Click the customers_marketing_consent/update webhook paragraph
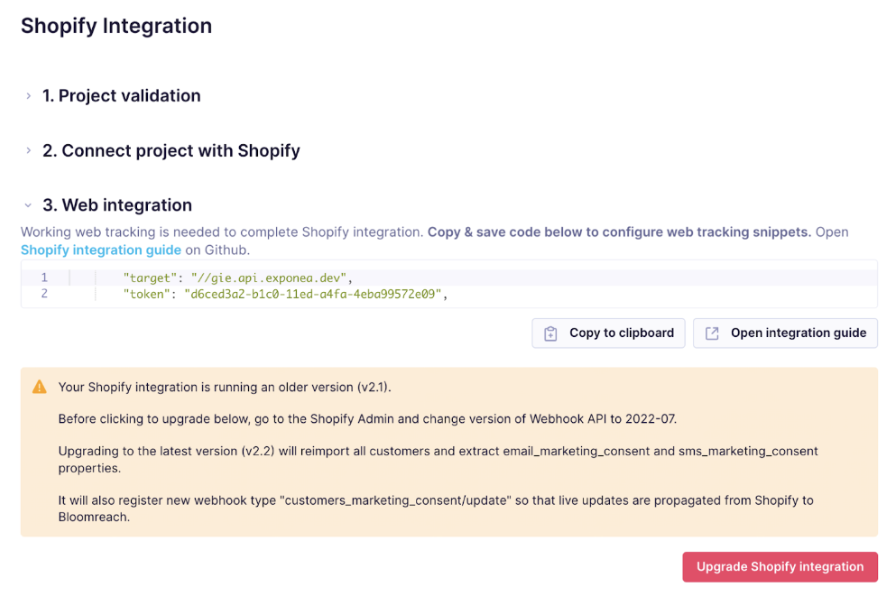The image size is (892, 598). pos(436,509)
